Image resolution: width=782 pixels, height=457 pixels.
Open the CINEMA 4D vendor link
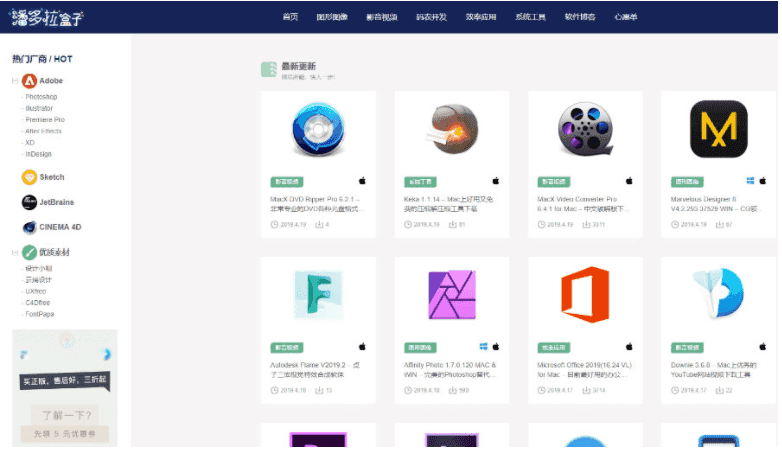point(60,227)
